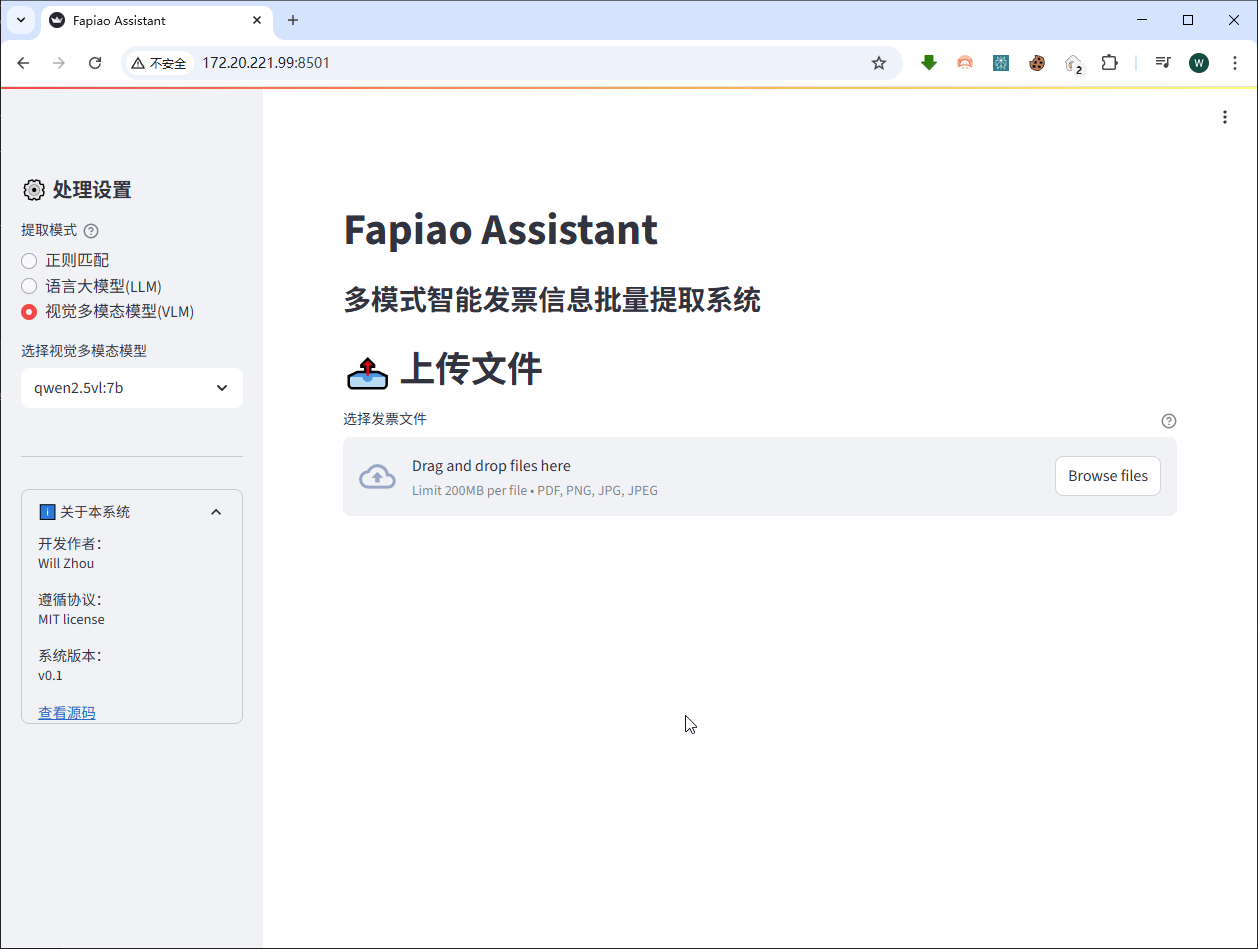Click the 'Will Zhou' author name
The width and height of the screenshot is (1258, 949).
(66, 563)
